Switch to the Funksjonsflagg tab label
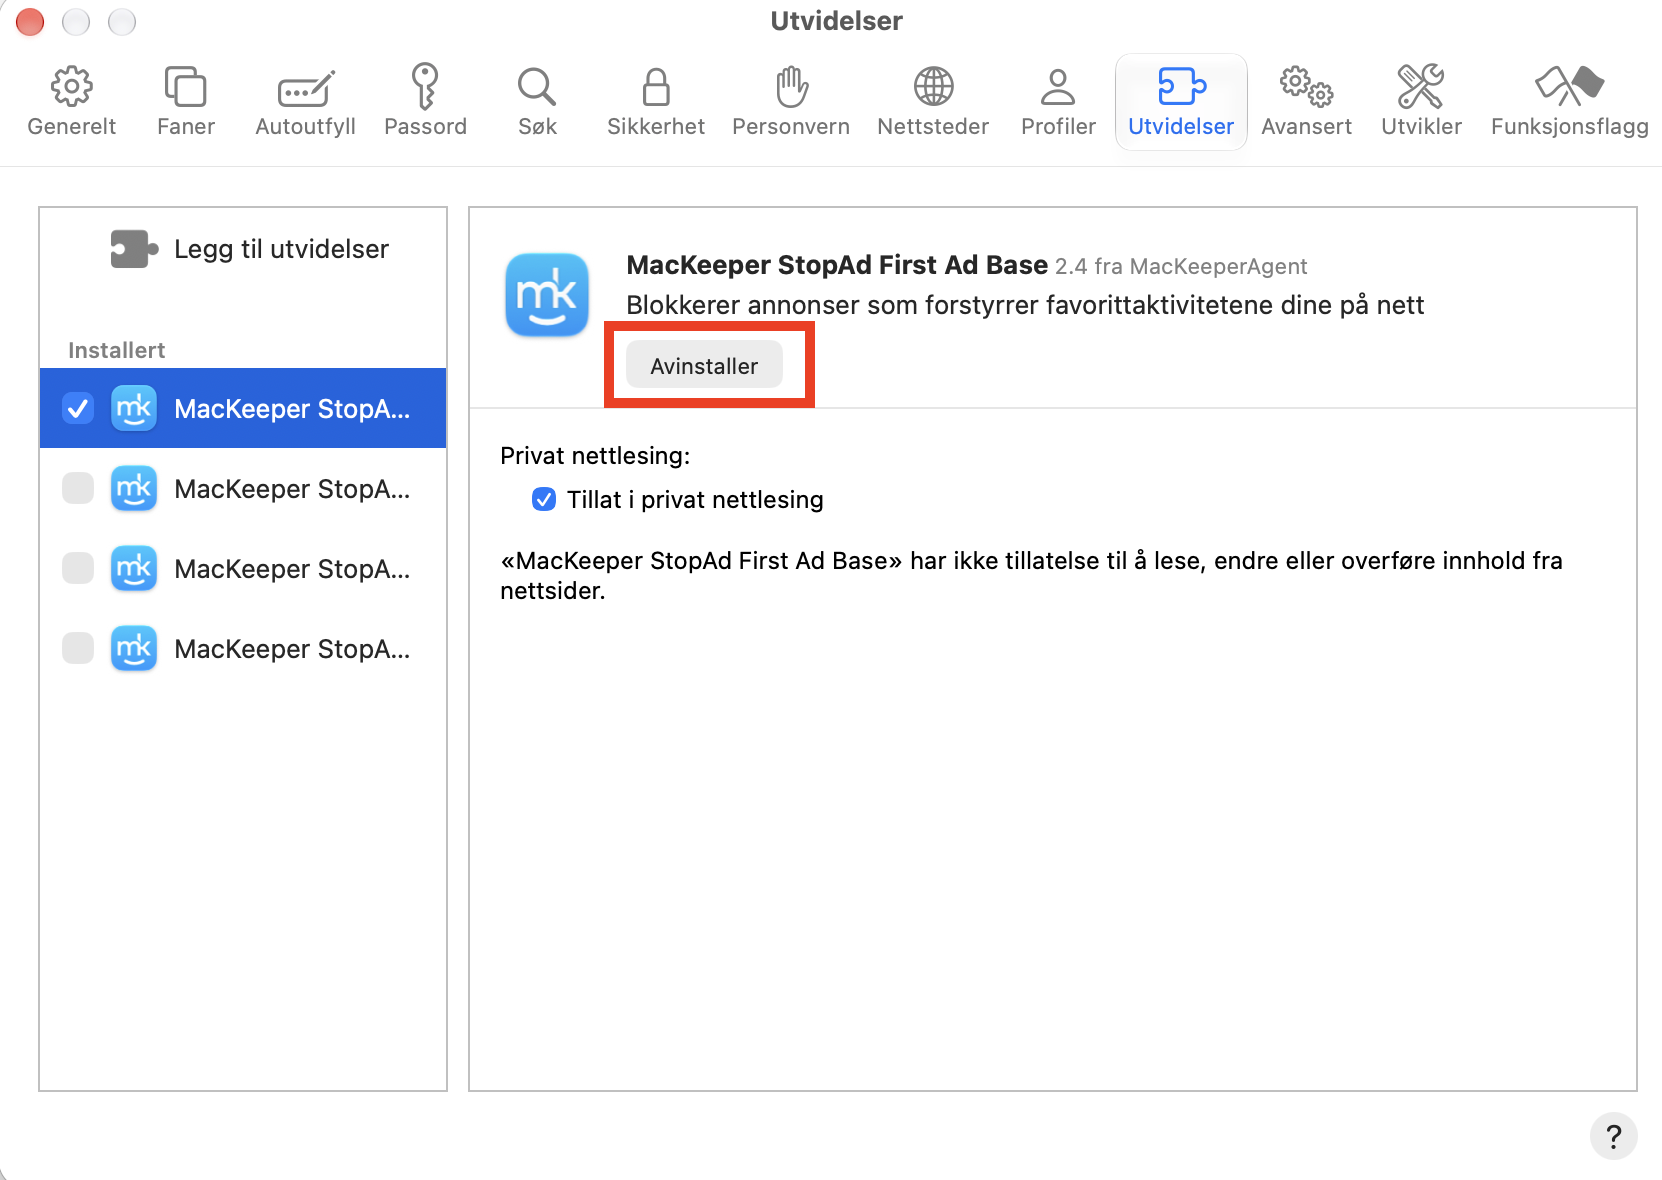Screen dimensions: 1662x1180 (1570, 127)
